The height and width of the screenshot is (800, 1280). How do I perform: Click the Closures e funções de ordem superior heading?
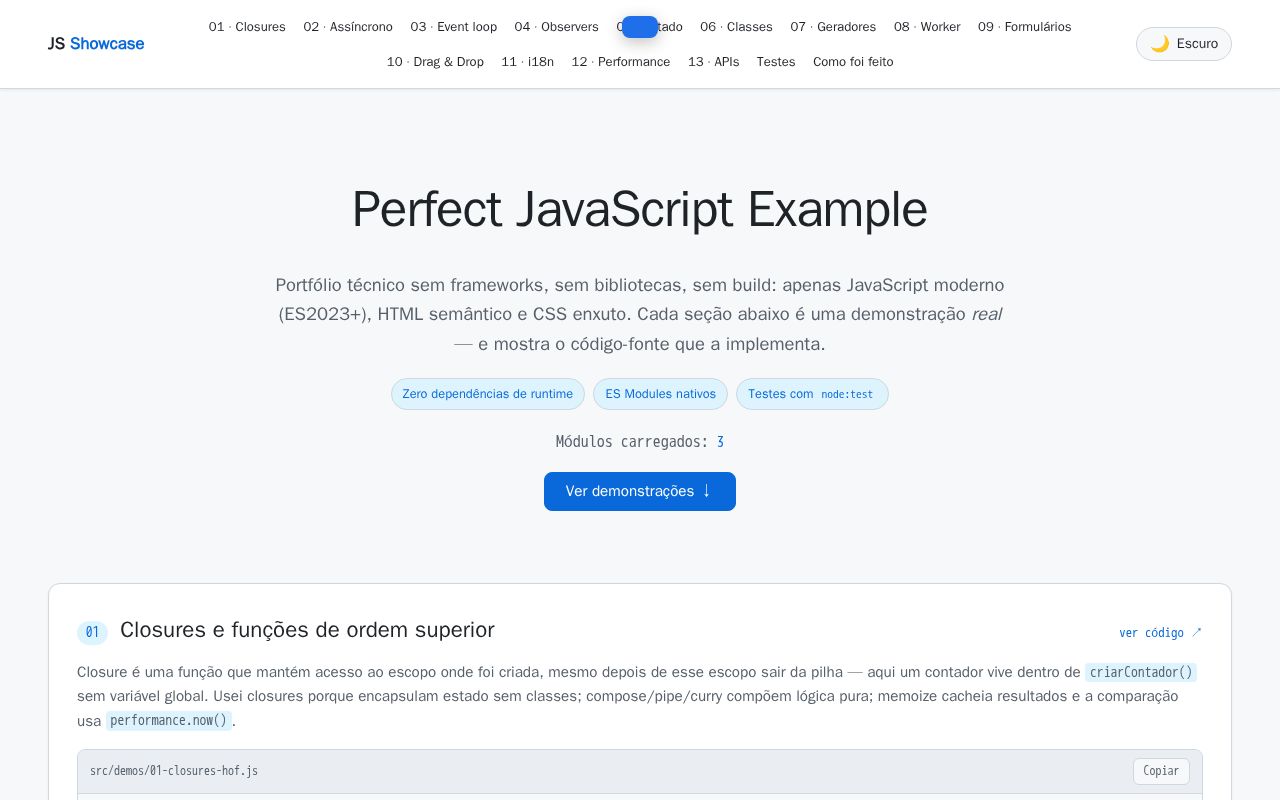(307, 630)
